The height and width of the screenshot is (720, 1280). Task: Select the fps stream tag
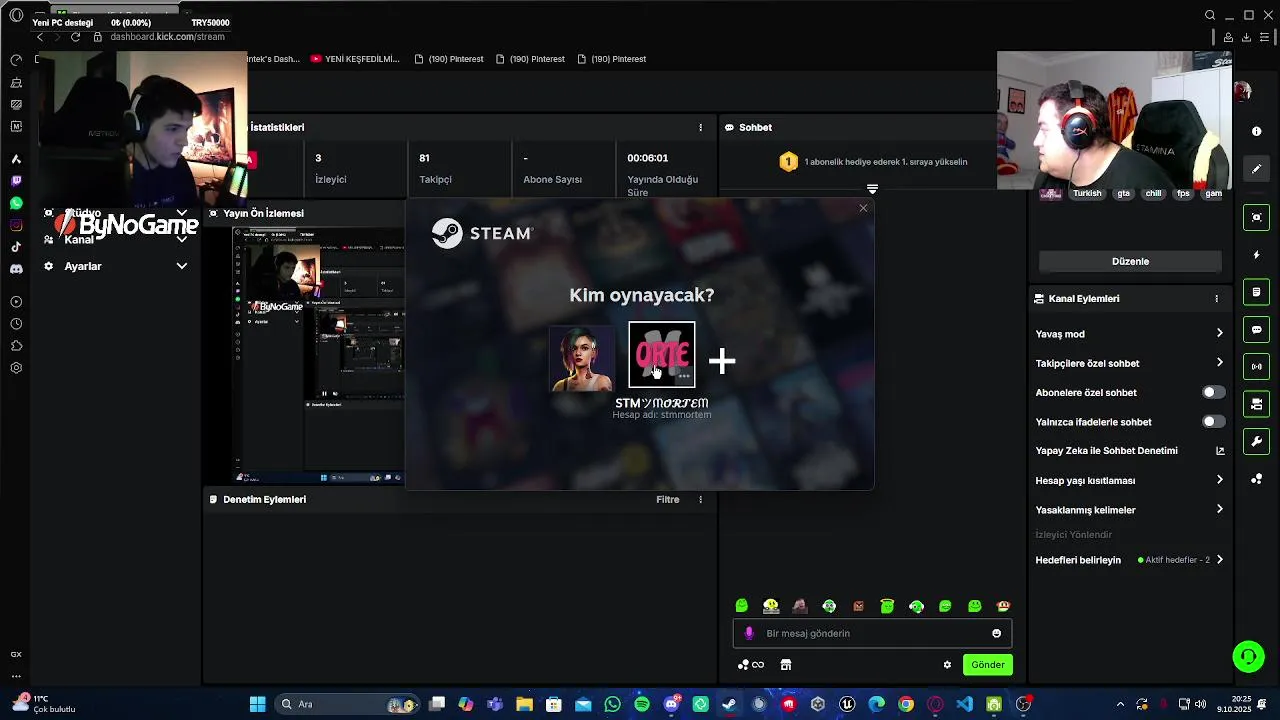pos(1184,193)
